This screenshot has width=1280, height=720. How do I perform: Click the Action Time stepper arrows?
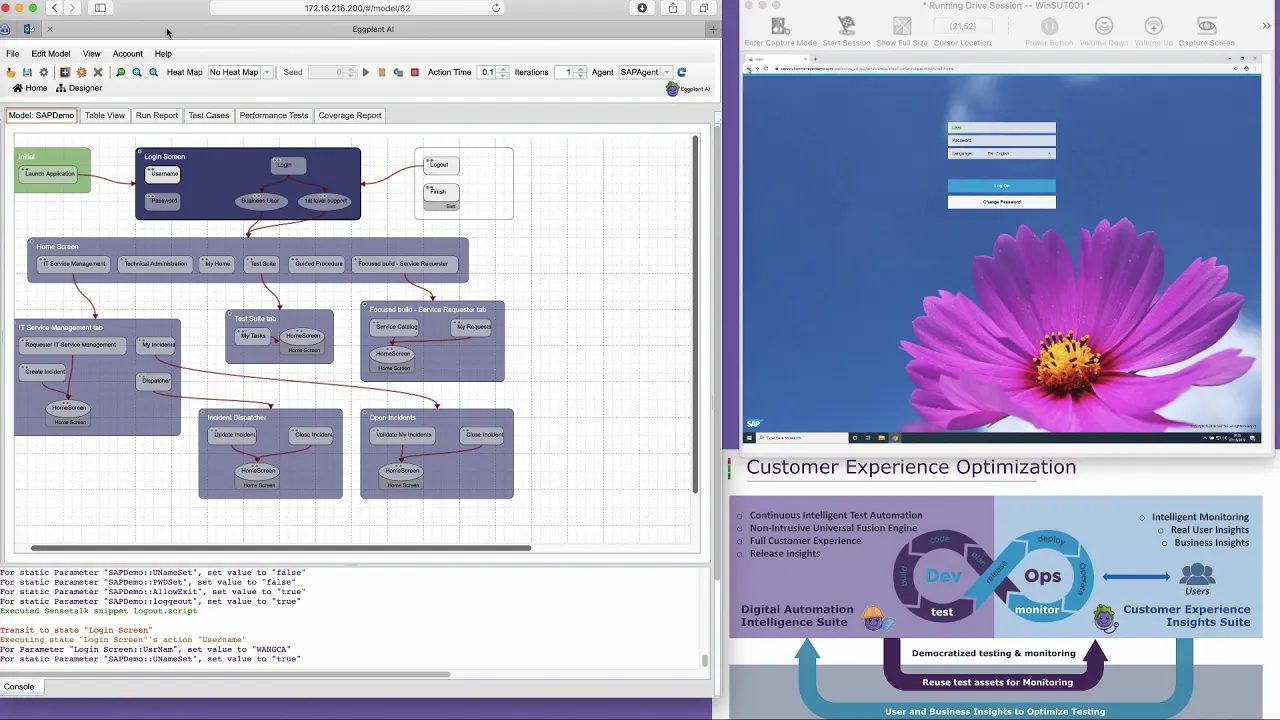point(503,72)
